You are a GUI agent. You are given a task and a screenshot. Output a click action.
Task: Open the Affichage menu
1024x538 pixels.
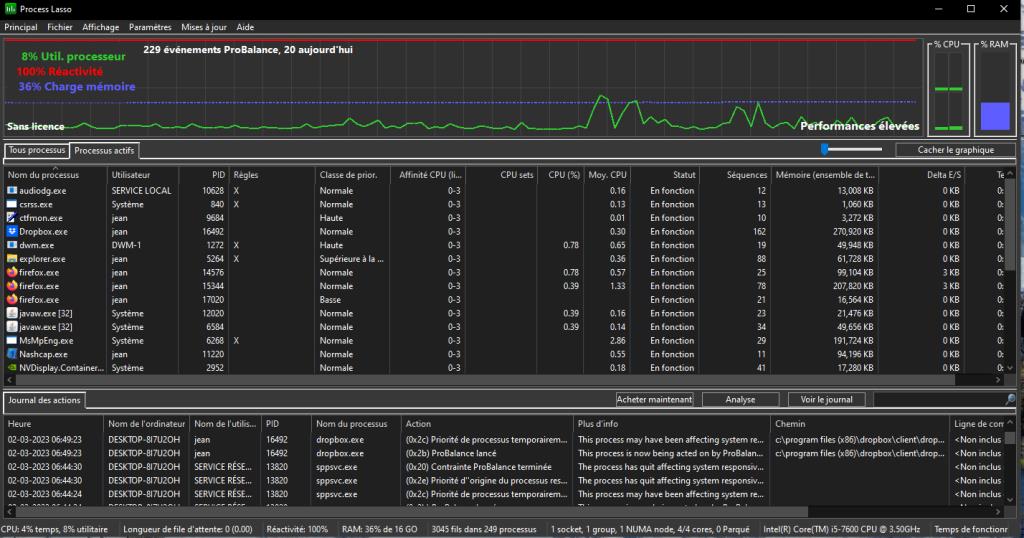coord(101,27)
